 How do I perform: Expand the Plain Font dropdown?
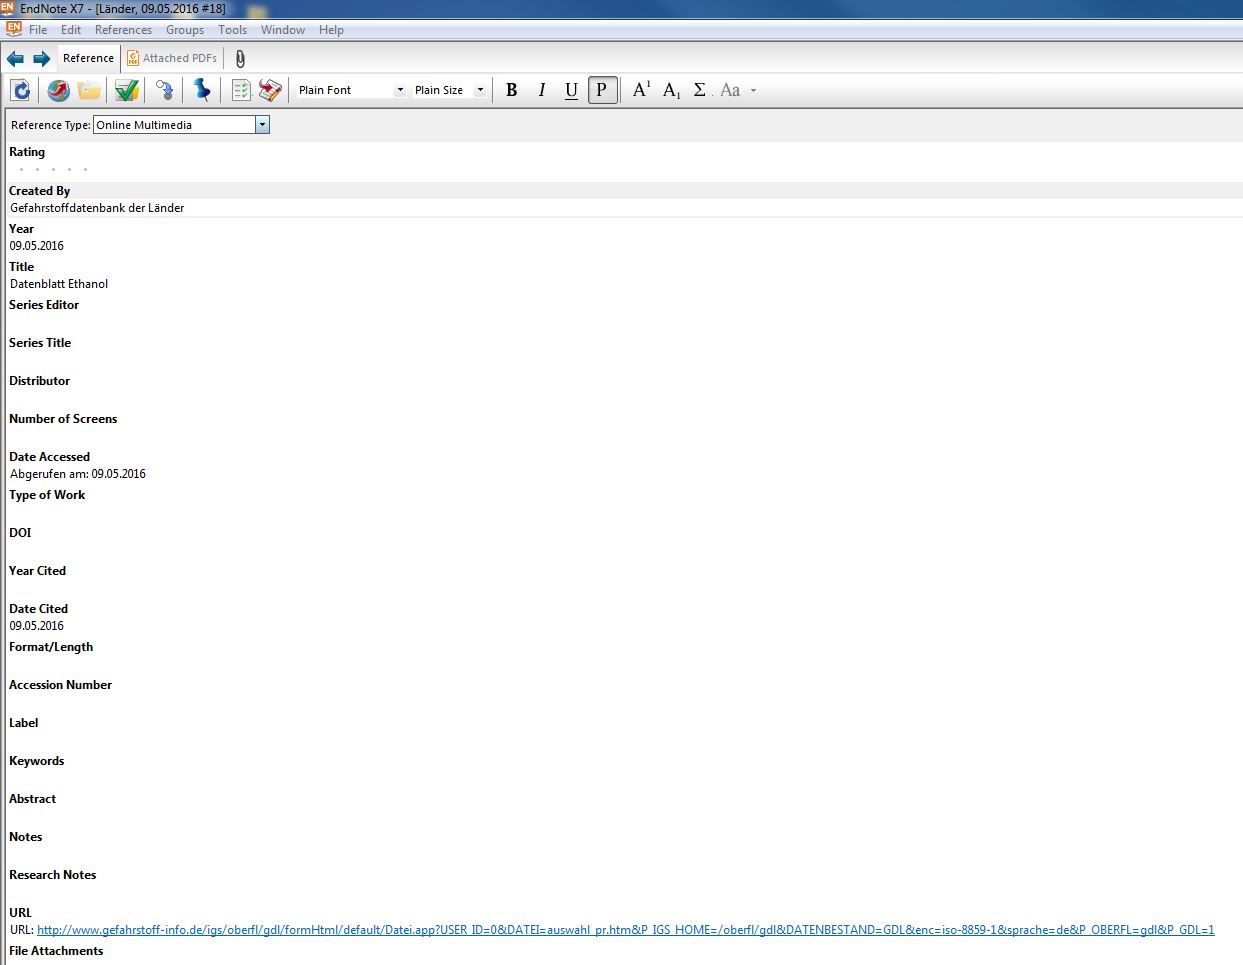pos(399,90)
